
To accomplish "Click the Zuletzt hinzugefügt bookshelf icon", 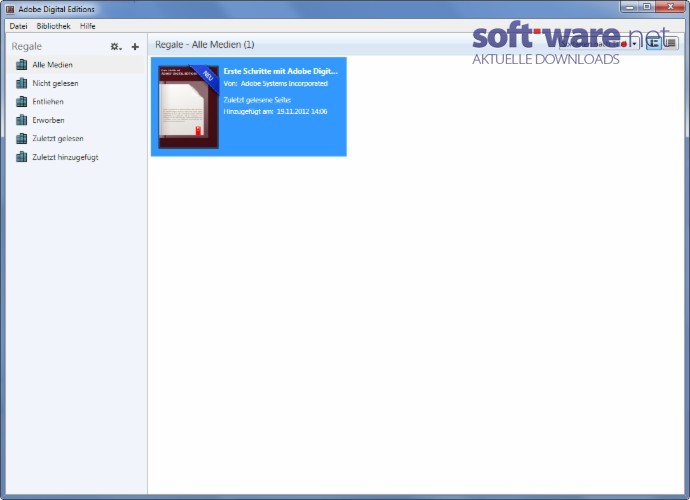I will tap(21, 157).
